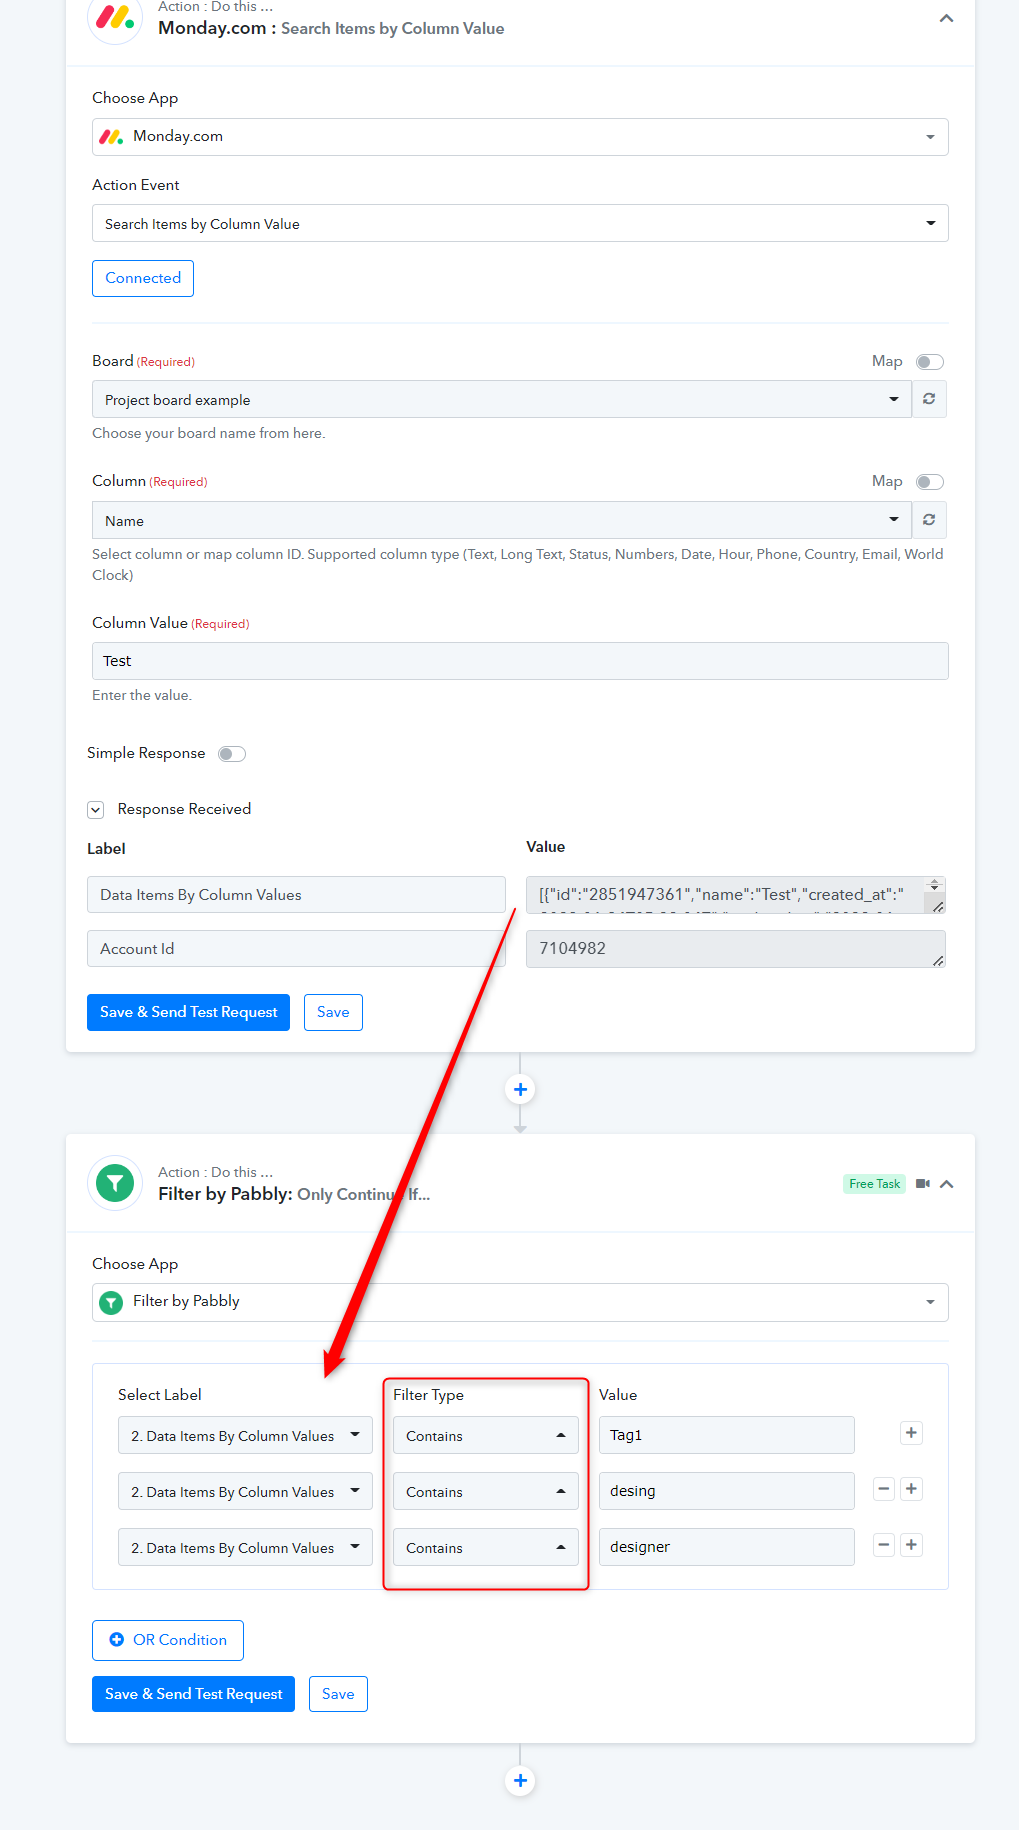Refresh the Column list with the refresh icon
1019x1830 pixels.
click(x=929, y=520)
